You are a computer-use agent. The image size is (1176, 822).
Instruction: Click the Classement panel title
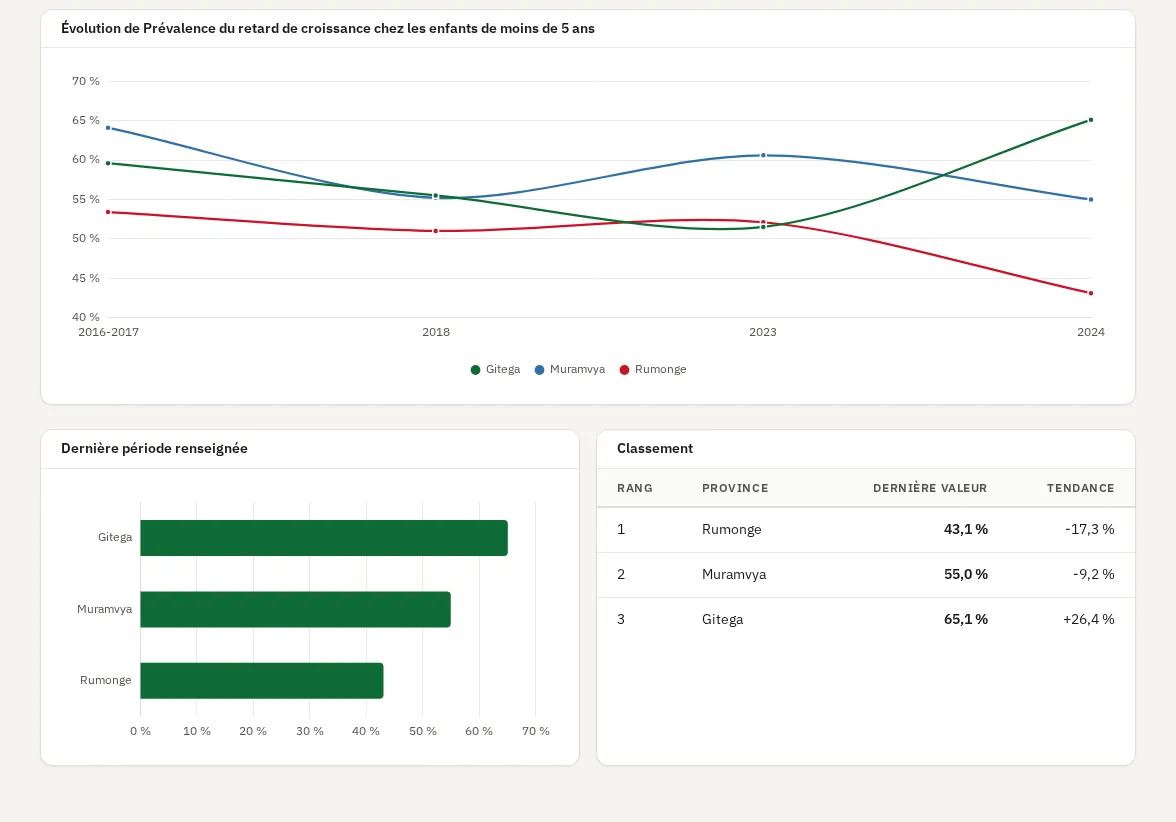coord(655,448)
